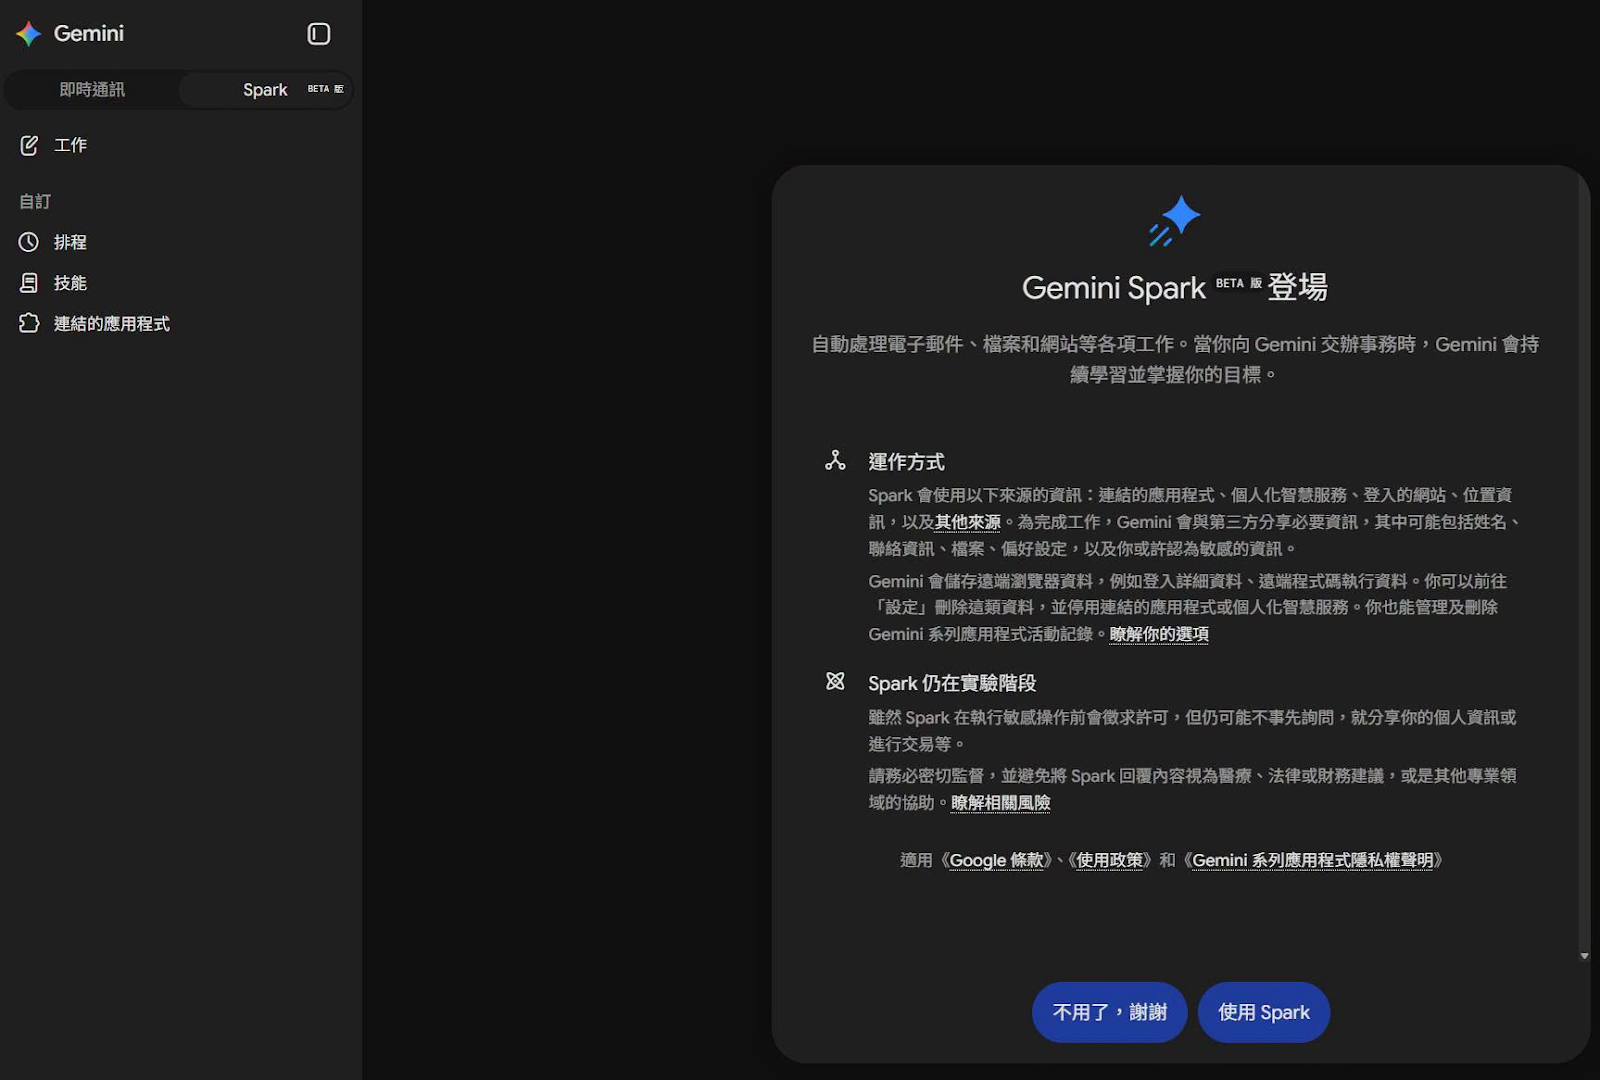Click the experimental-stage atom icon
The image size is (1600, 1080).
click(x=835, y=681)
